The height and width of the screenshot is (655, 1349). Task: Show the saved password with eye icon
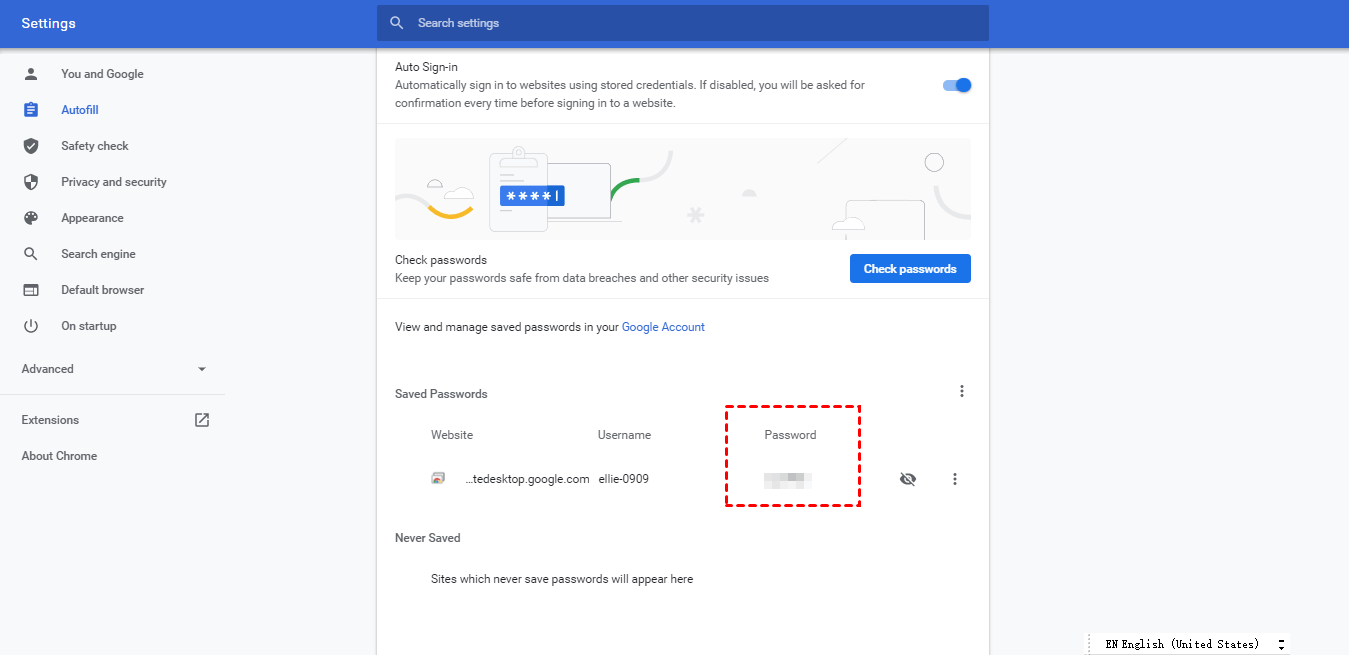tap(908, 479)
